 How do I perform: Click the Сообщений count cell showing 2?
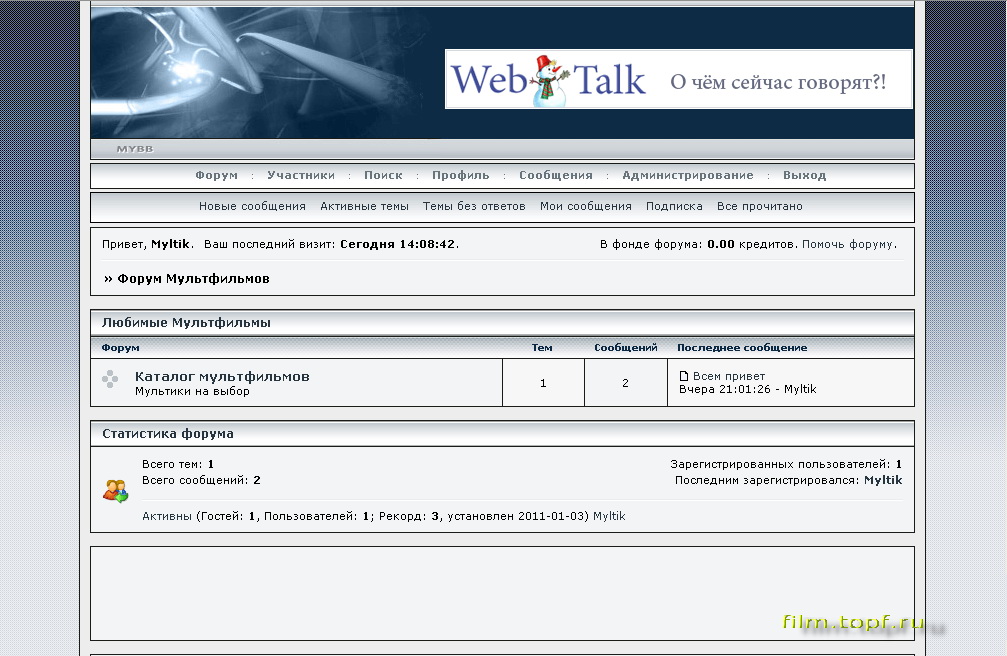point(626,383)
